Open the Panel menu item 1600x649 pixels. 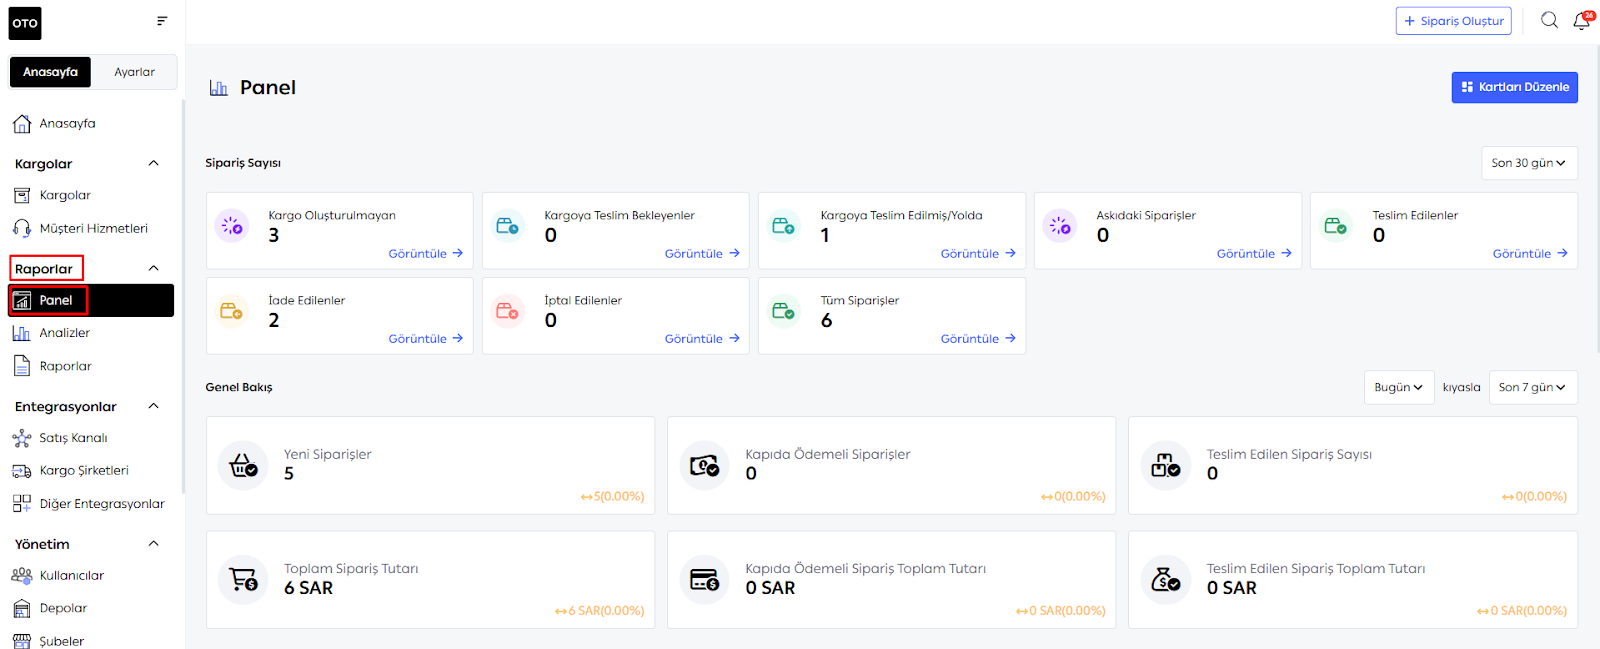click(91, 301)
